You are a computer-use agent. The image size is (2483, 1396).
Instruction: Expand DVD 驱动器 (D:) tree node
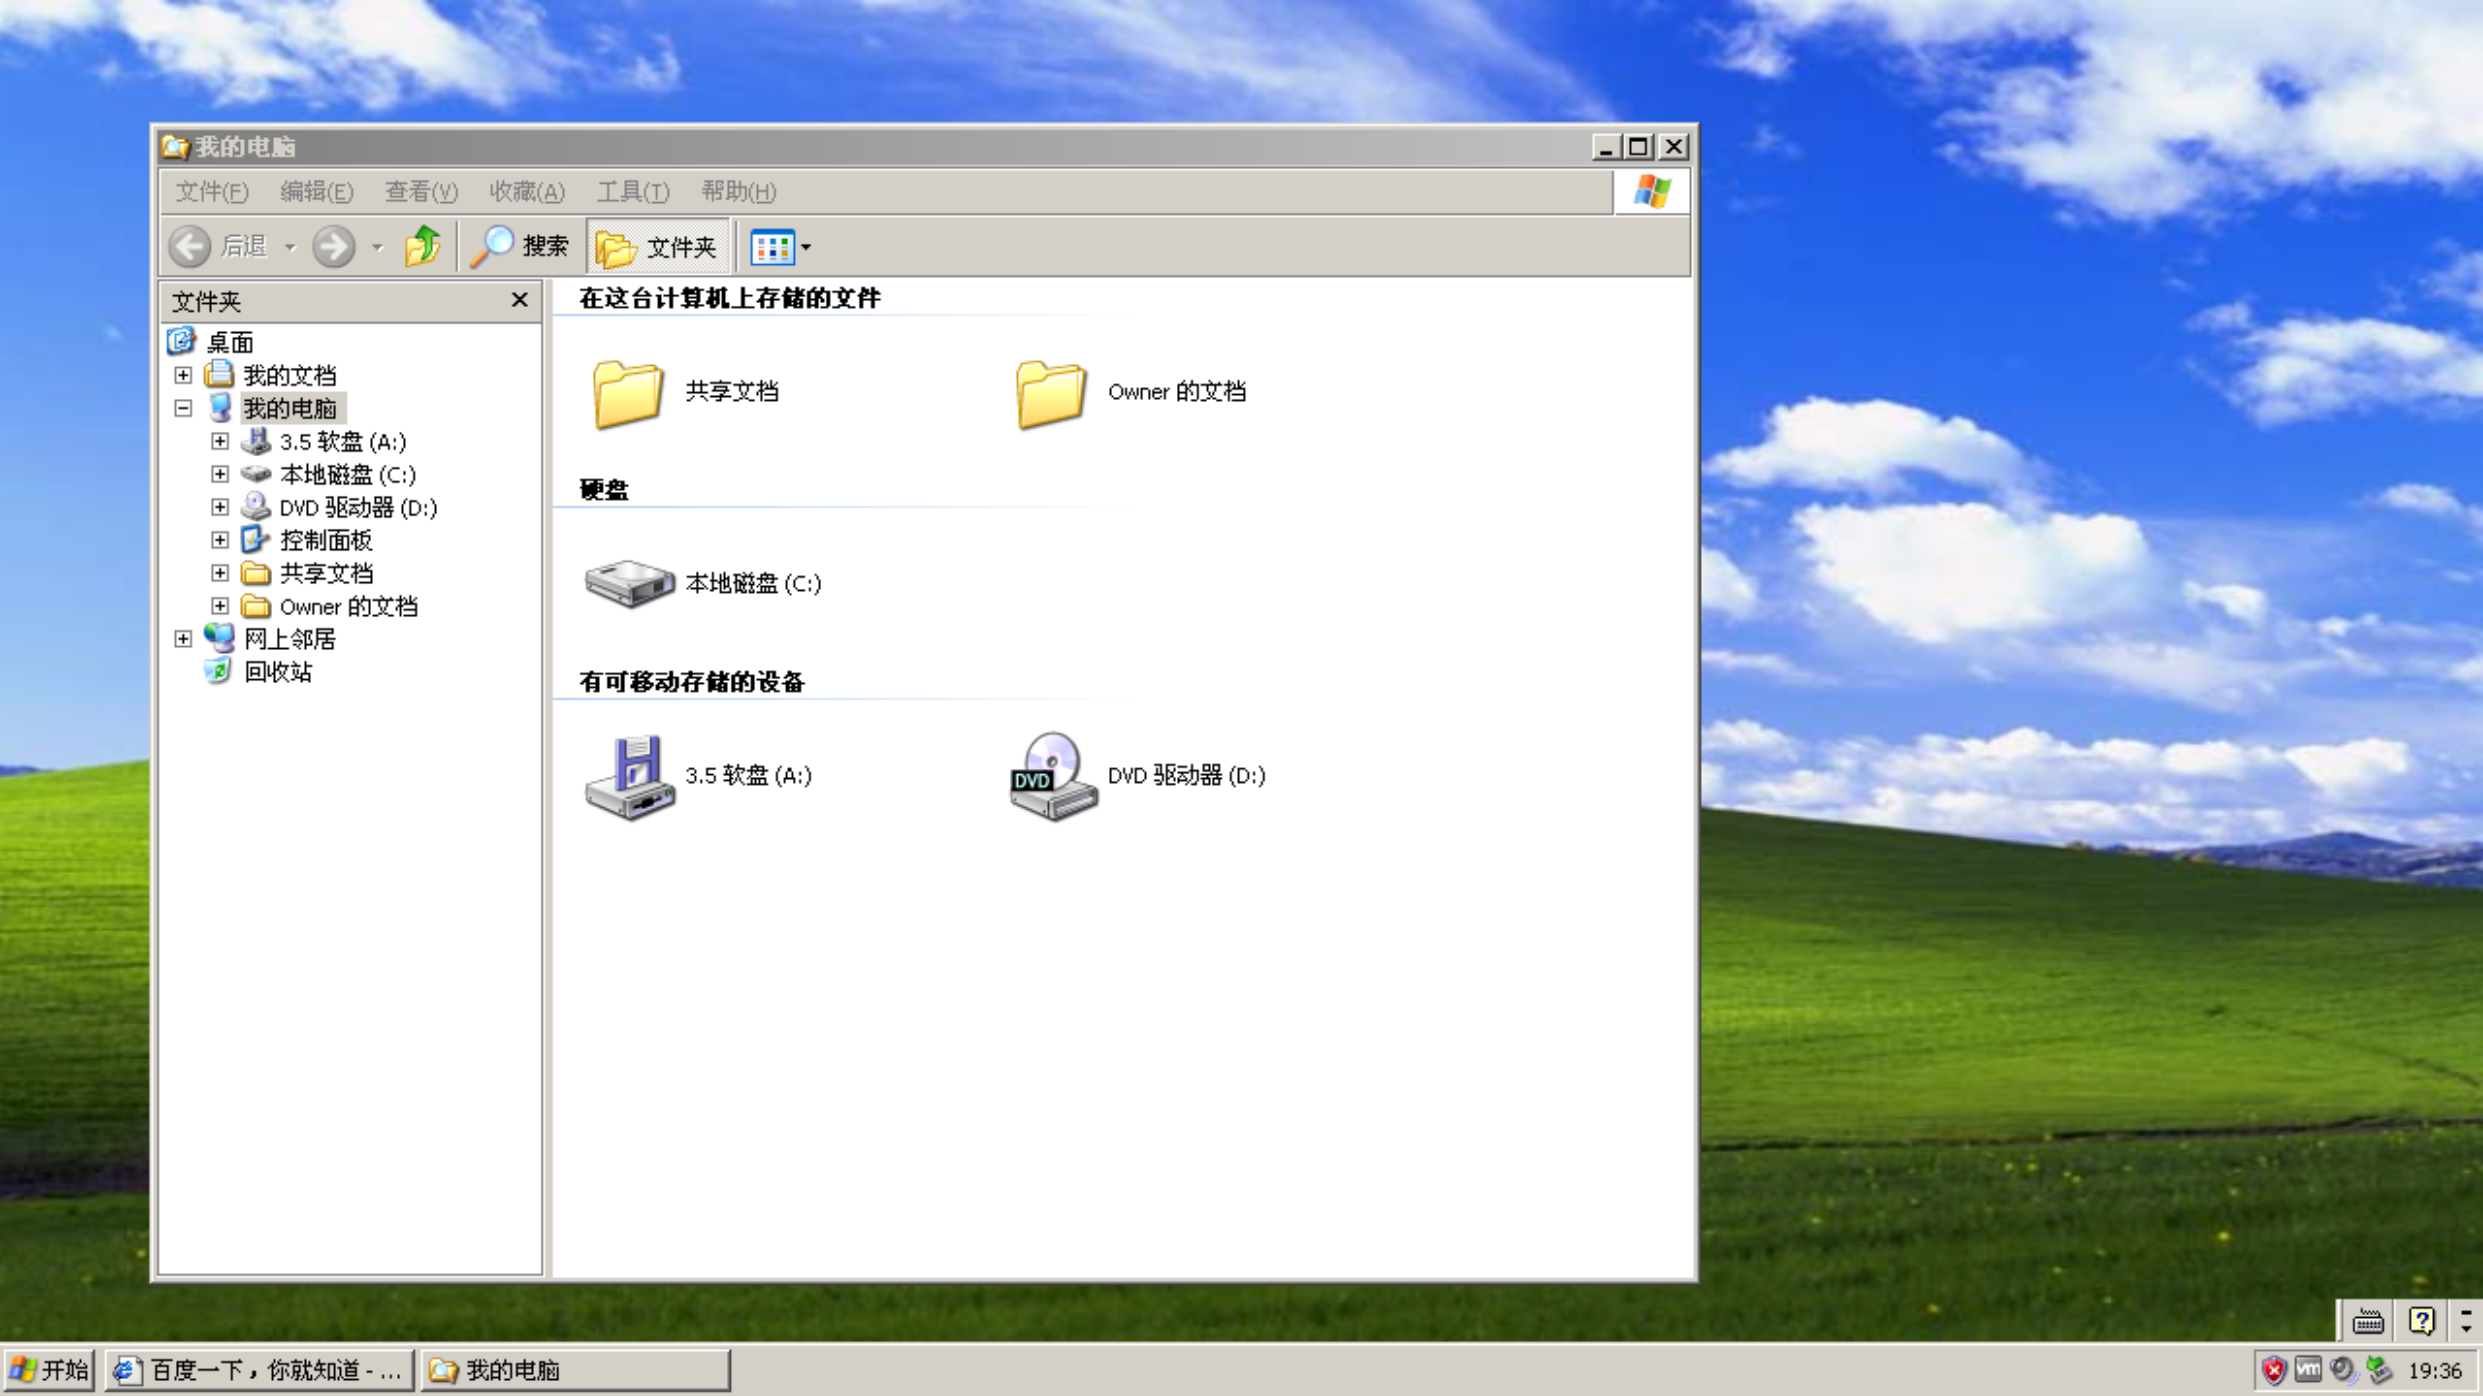(x=220, y=507)
